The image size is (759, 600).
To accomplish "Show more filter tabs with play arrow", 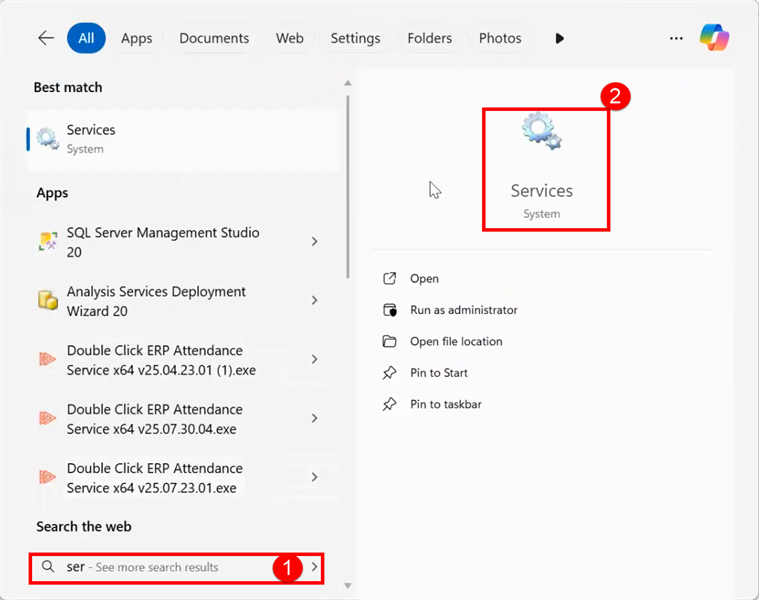I will click(559, 38).
